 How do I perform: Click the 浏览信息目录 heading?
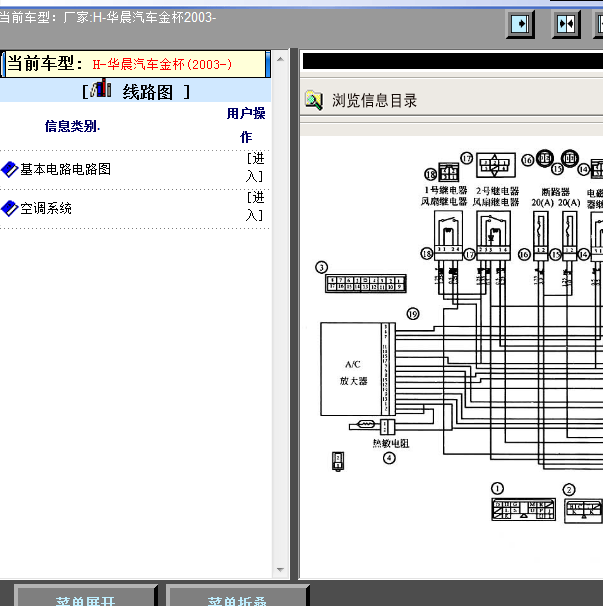click(374, 100)
